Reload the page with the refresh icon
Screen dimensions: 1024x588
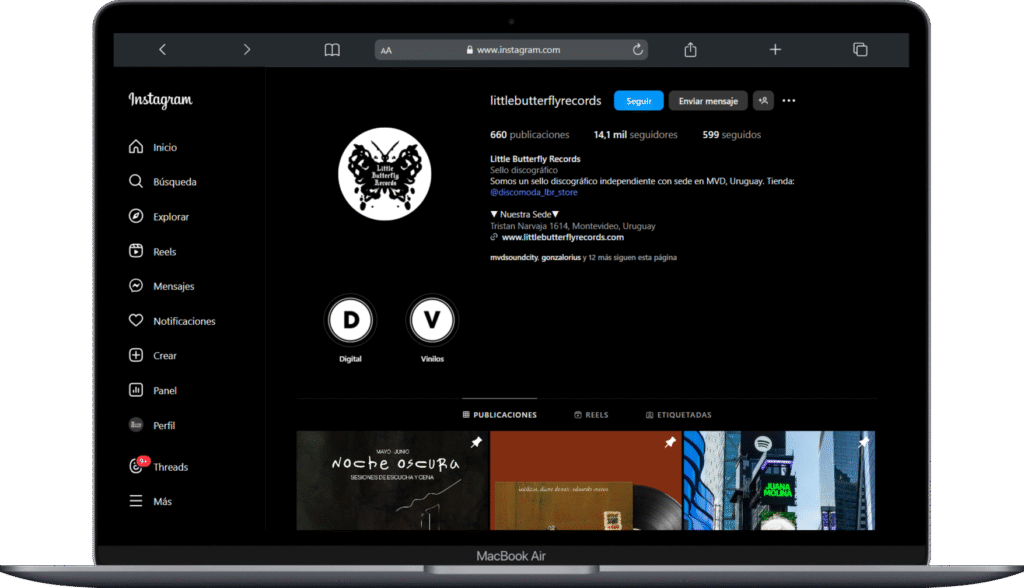(x=637, y=50)
